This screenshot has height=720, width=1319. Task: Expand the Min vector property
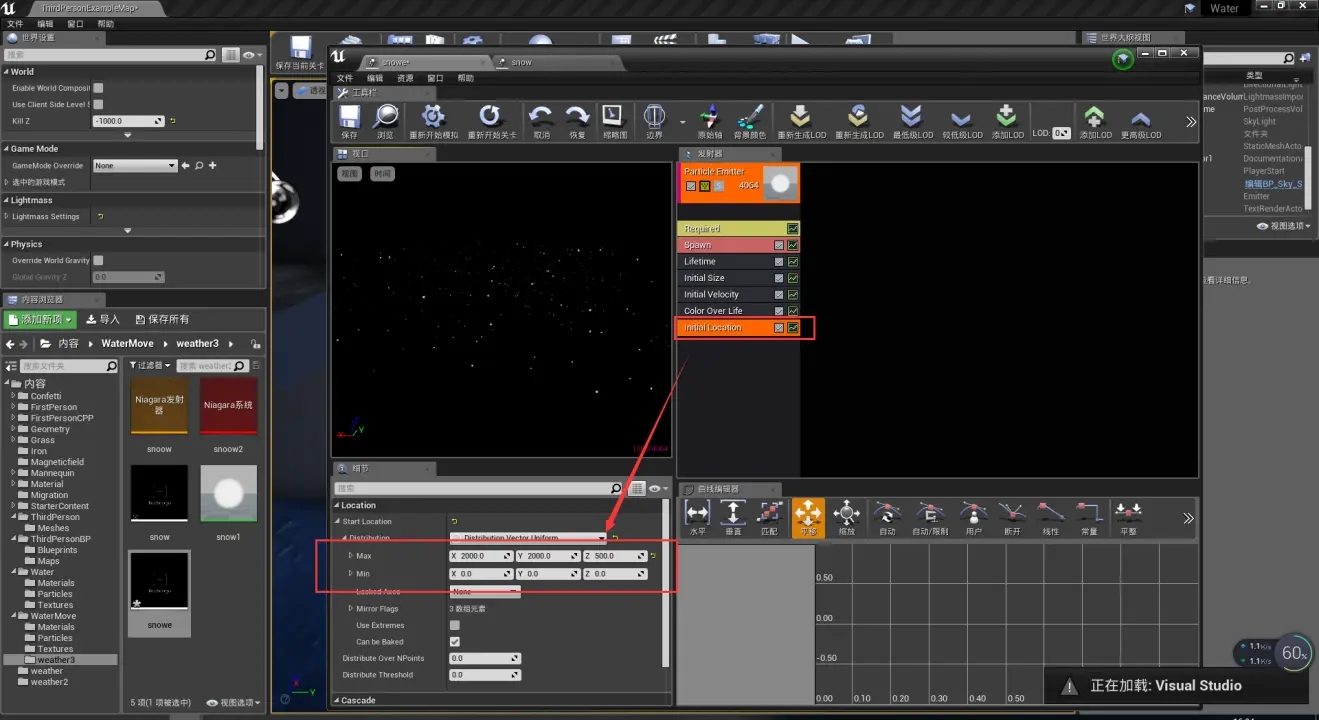(x=350, y=574)
